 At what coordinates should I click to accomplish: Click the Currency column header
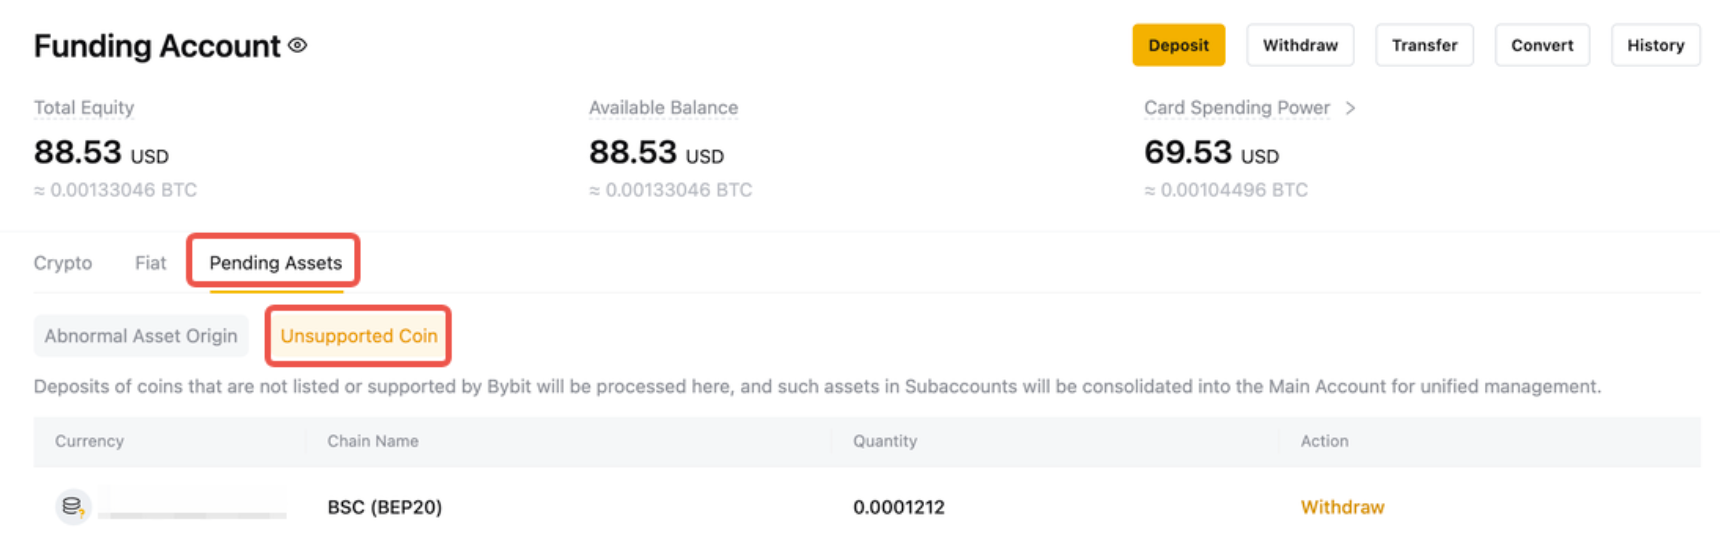click(x=89, y=441)
